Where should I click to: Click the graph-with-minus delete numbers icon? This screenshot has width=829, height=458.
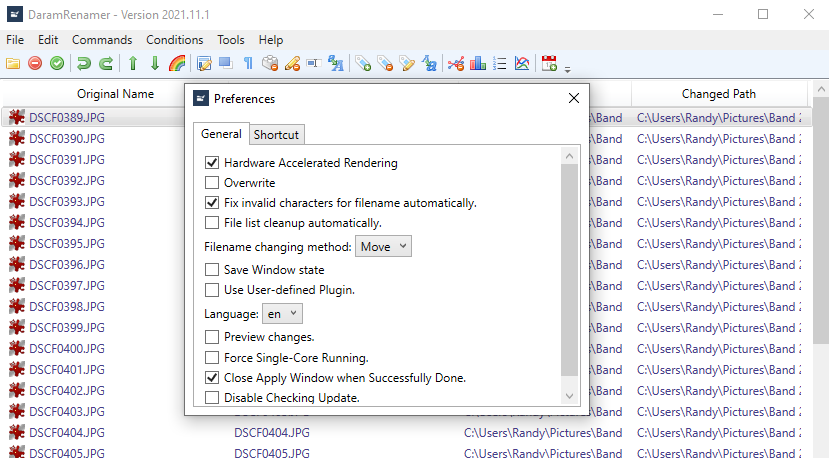click(x=456, y=64)
